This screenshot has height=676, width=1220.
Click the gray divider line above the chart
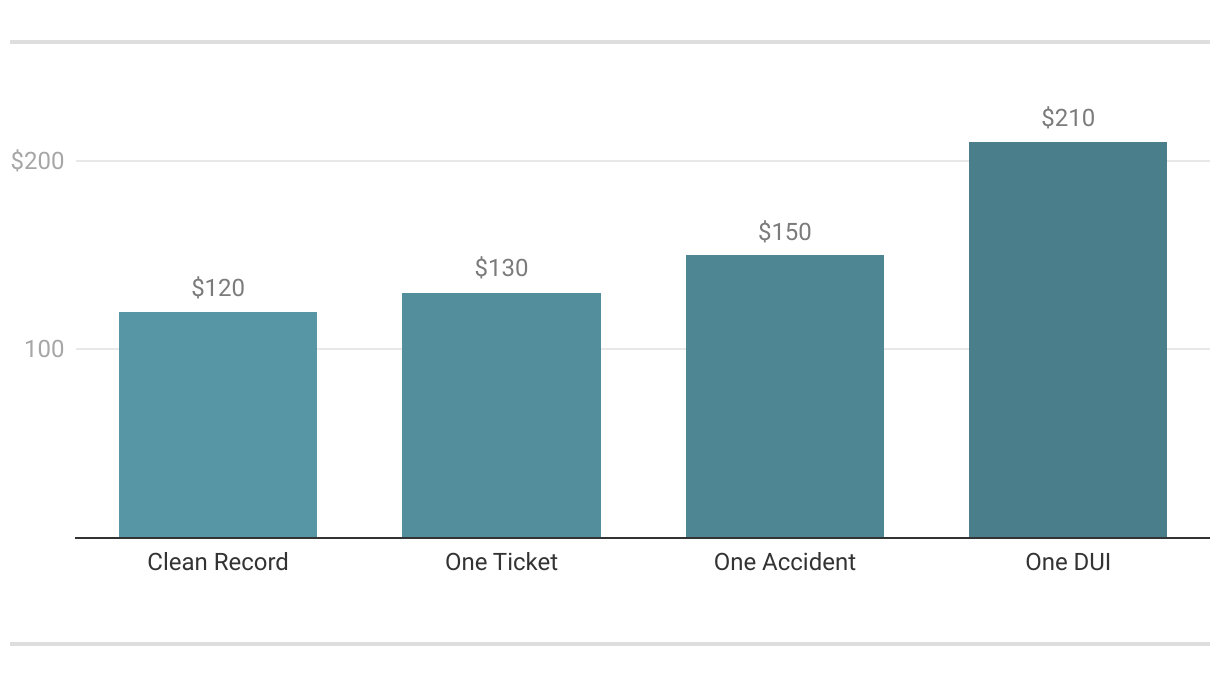pos(610,42)
